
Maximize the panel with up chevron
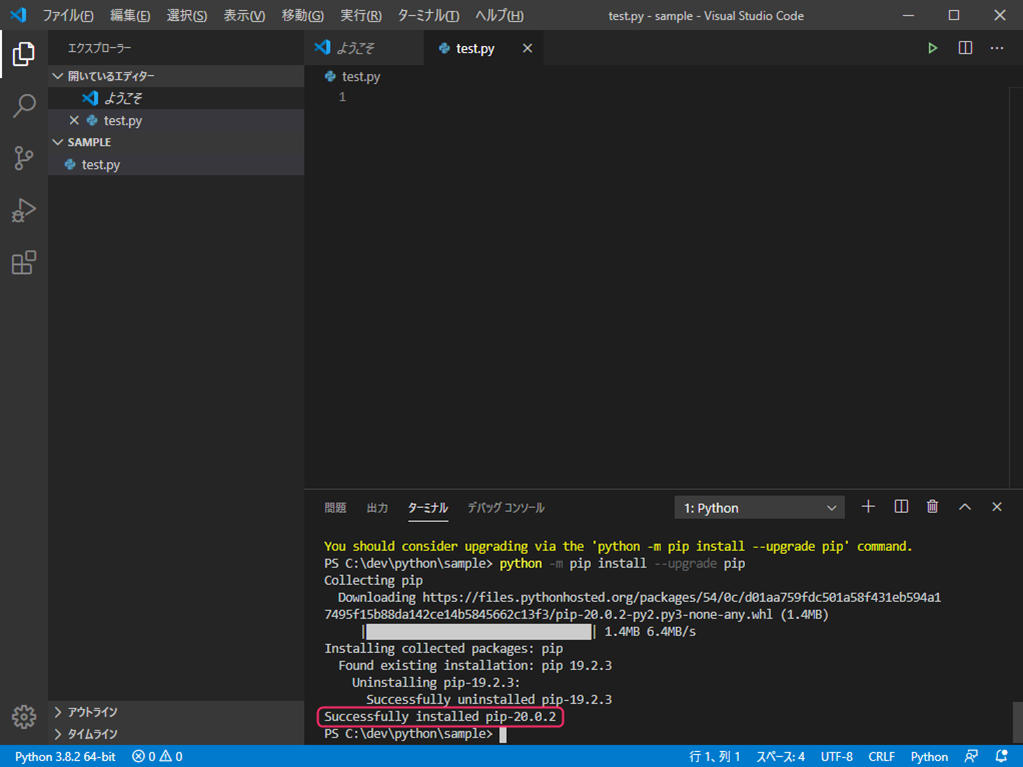click(x=964, y=507)
